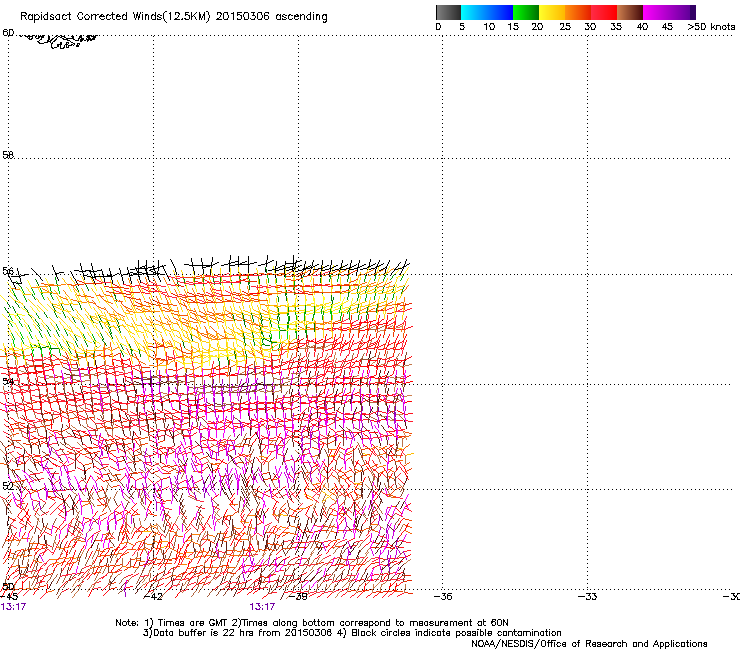Click the ">50 knots" legend label

click(x=711, y=27)
